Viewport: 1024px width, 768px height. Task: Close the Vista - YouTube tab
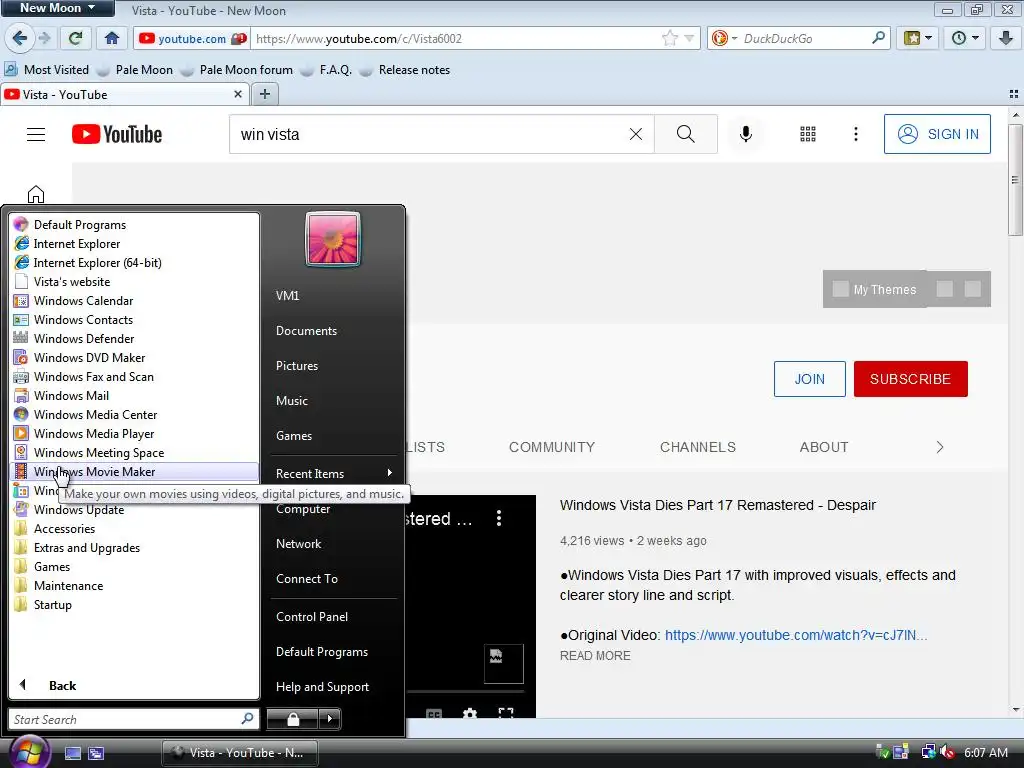[238, 94]
